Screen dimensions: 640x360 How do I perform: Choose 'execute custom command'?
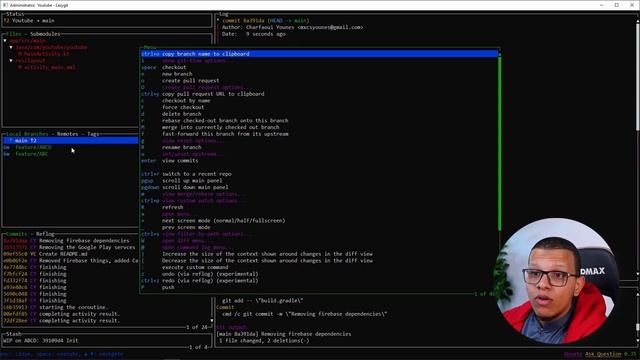pos(195,267)
